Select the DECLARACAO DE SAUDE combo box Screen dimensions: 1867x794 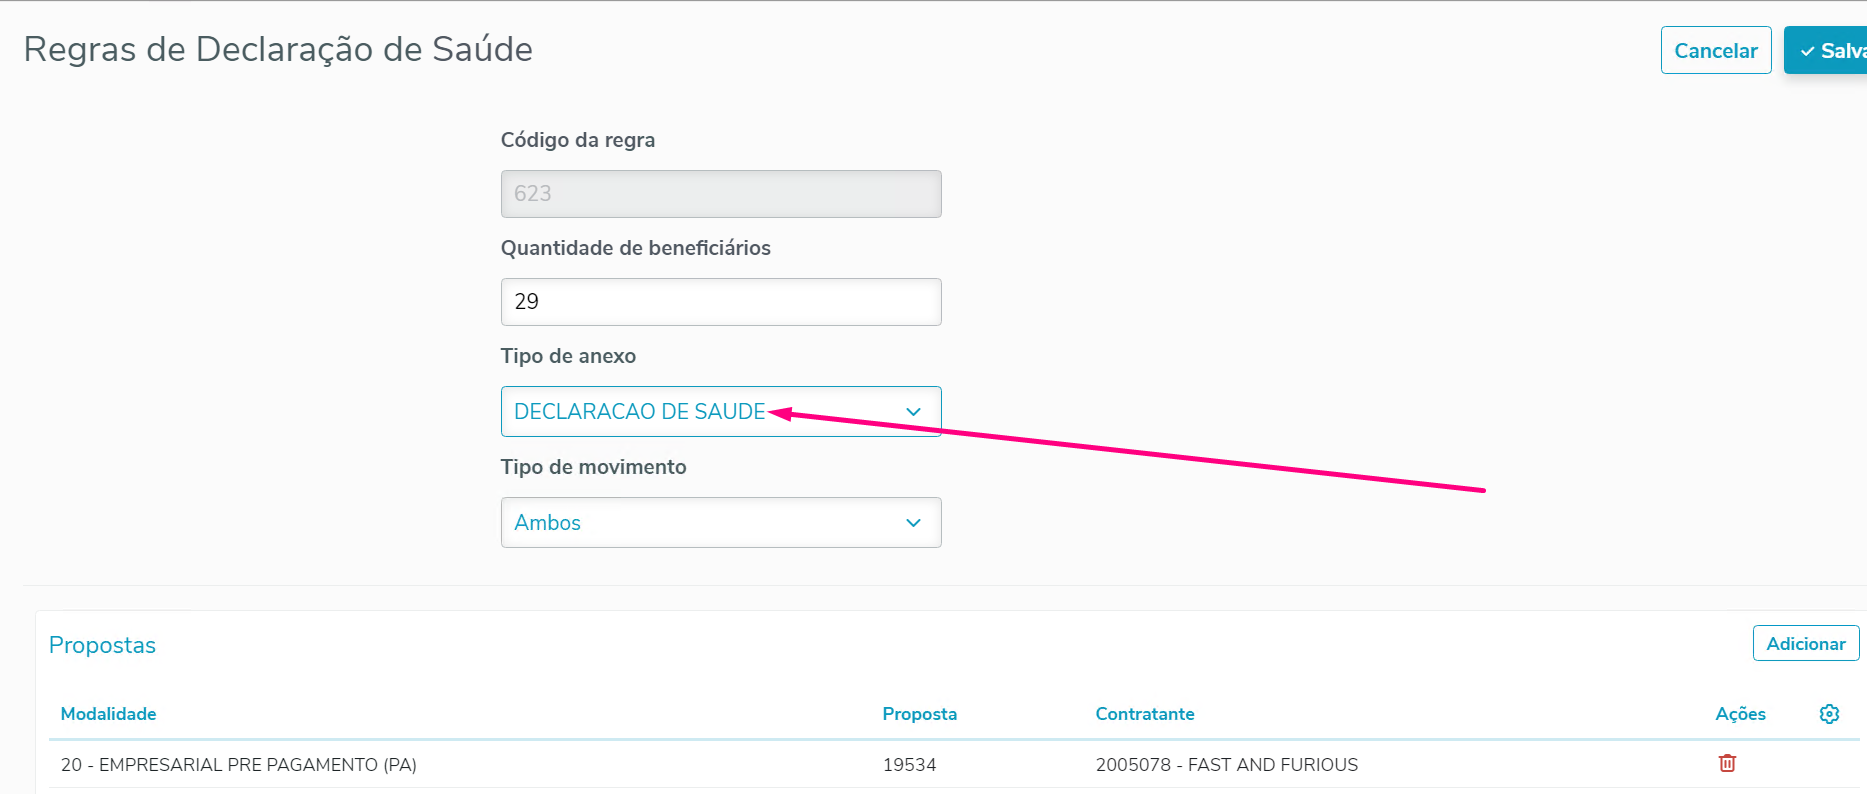(x=721, y=411)
